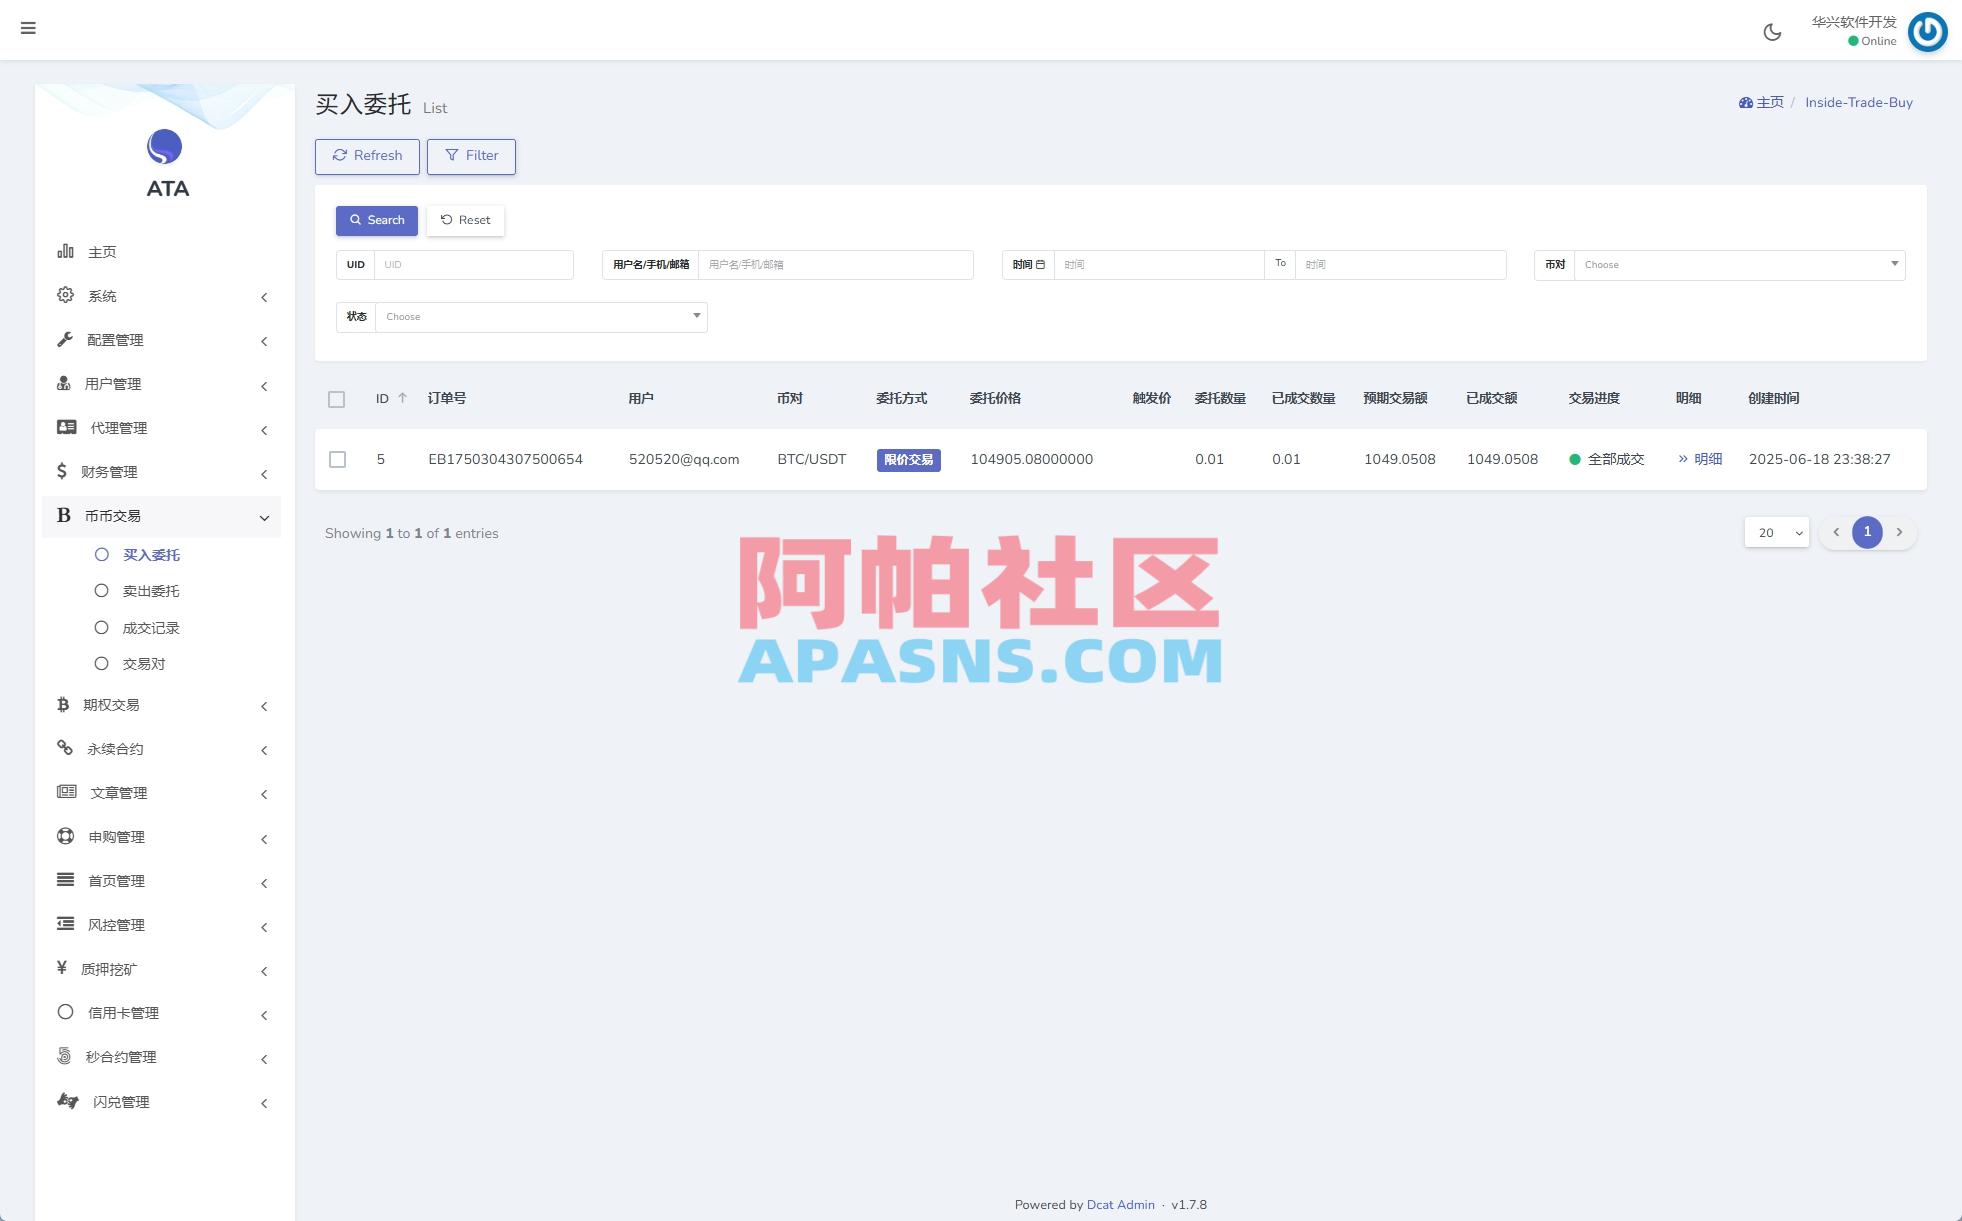Click the green 全部成交 status indicator
The width and height of the screenshot is (1962, 1221).
(x=1575, y=459)
